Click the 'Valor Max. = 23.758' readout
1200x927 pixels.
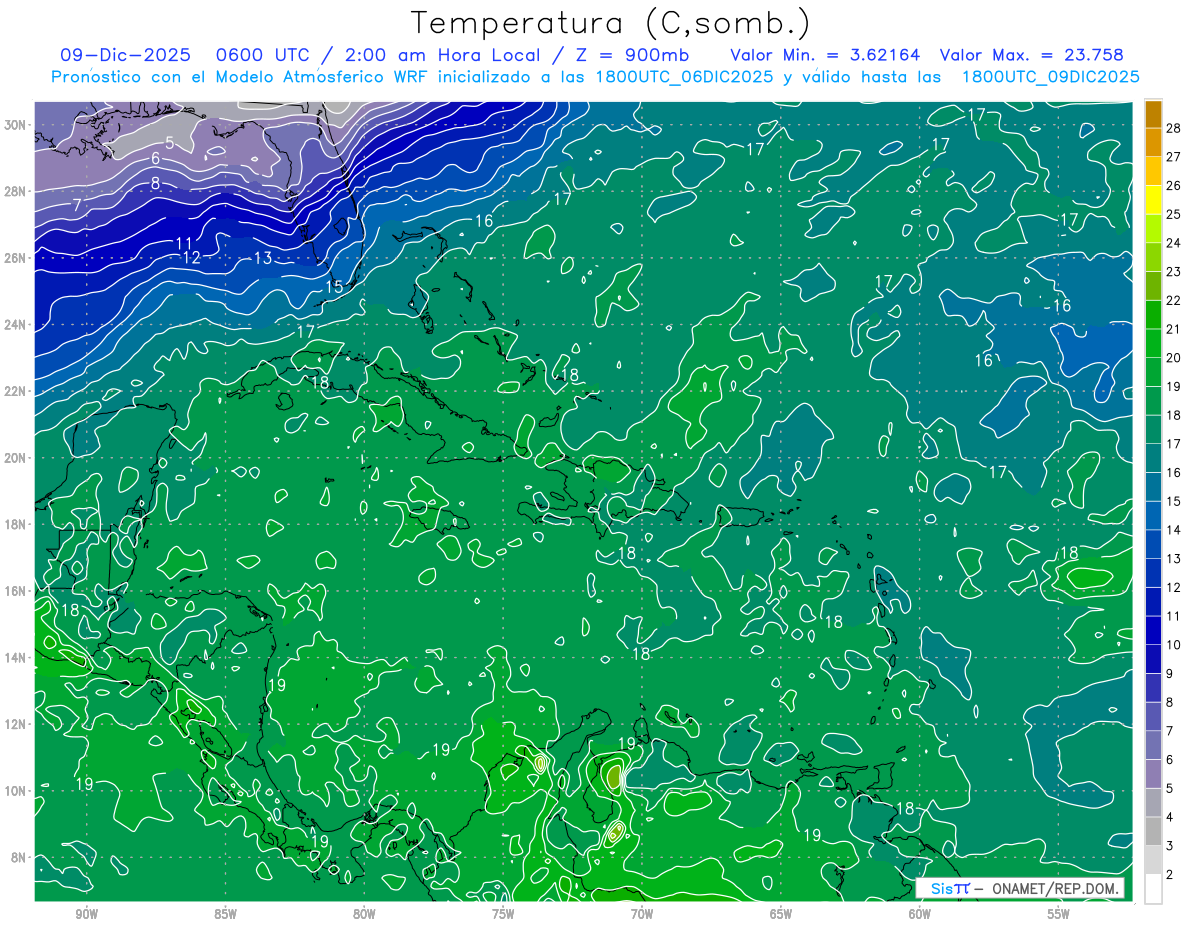pos(1031,55)
